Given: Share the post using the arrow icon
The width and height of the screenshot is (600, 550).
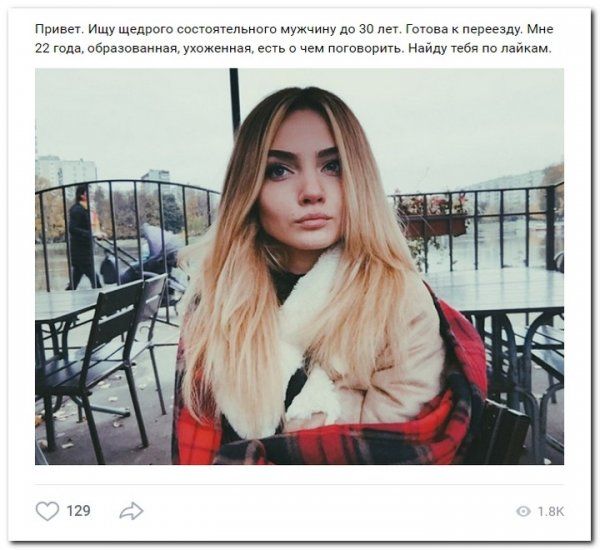Looking at the screenshot, I should pos(131,511).
